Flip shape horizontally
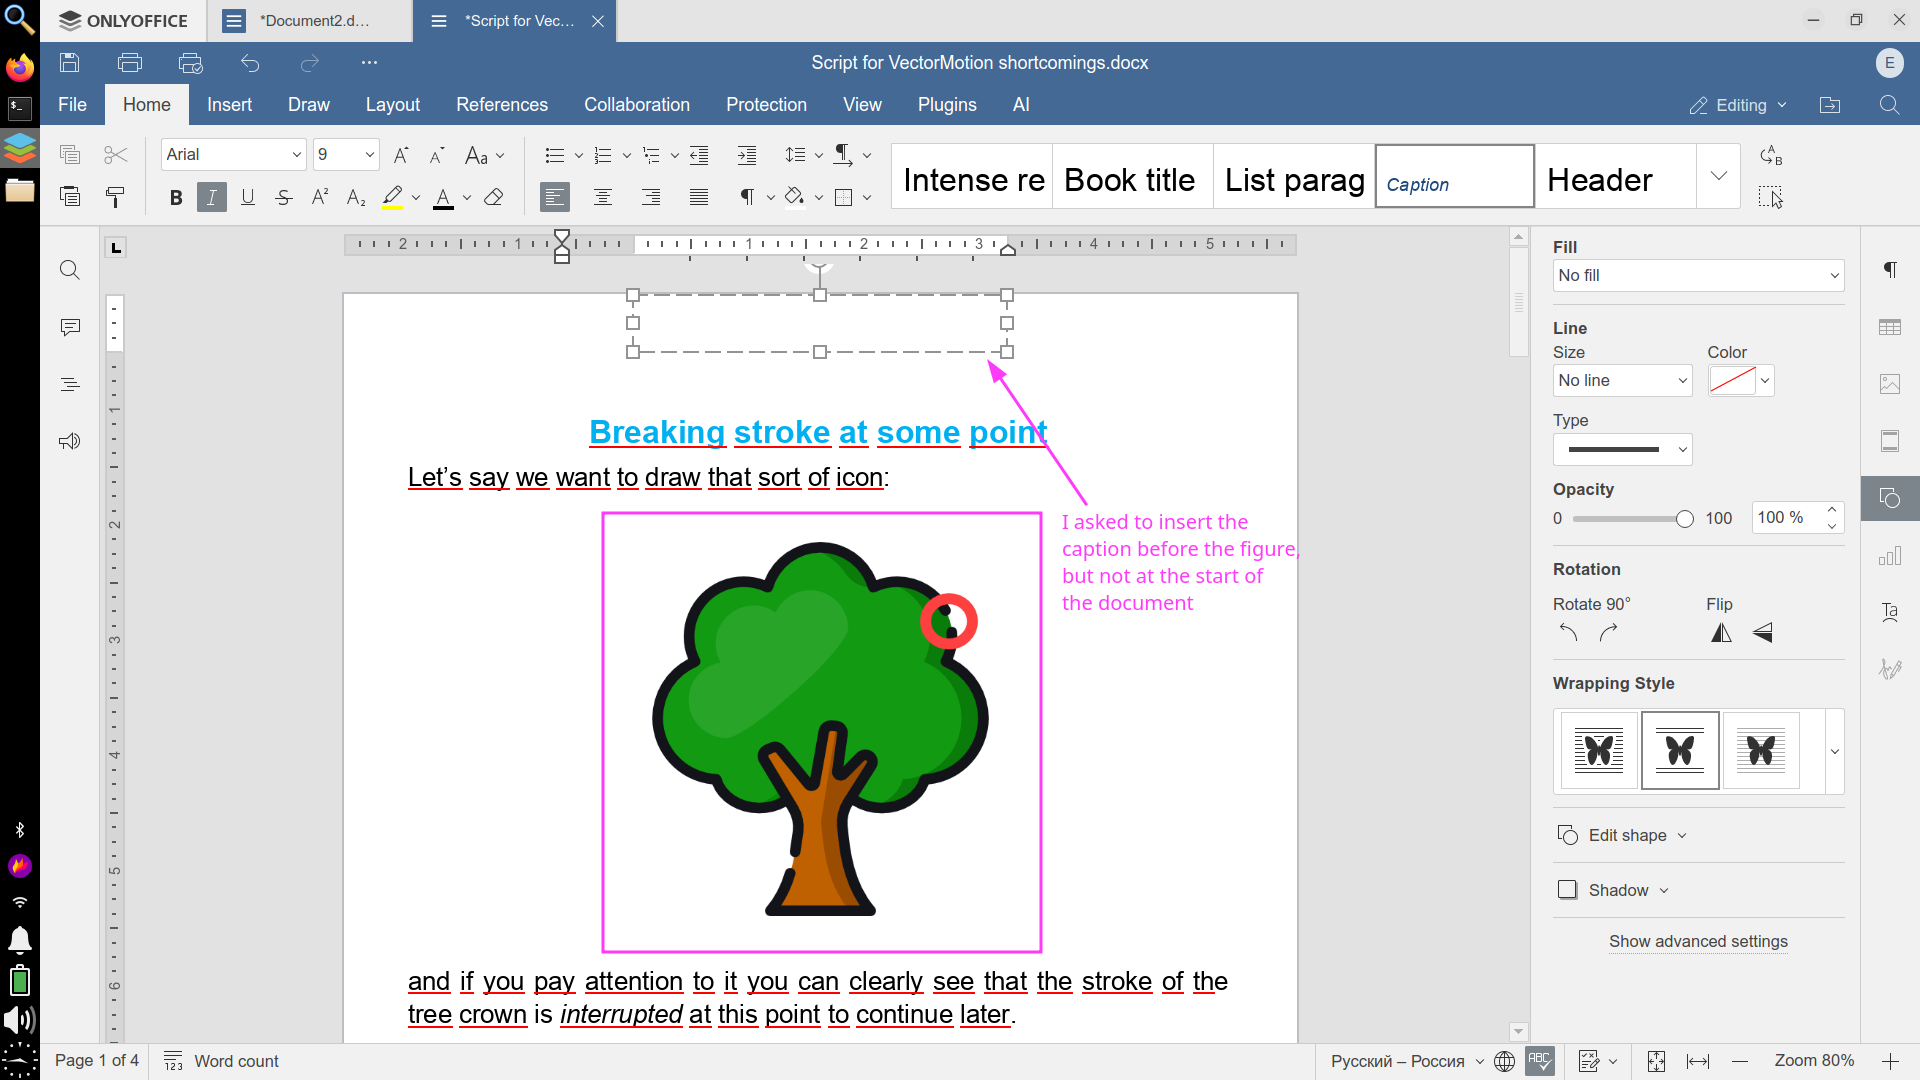 pos(1721,633)
